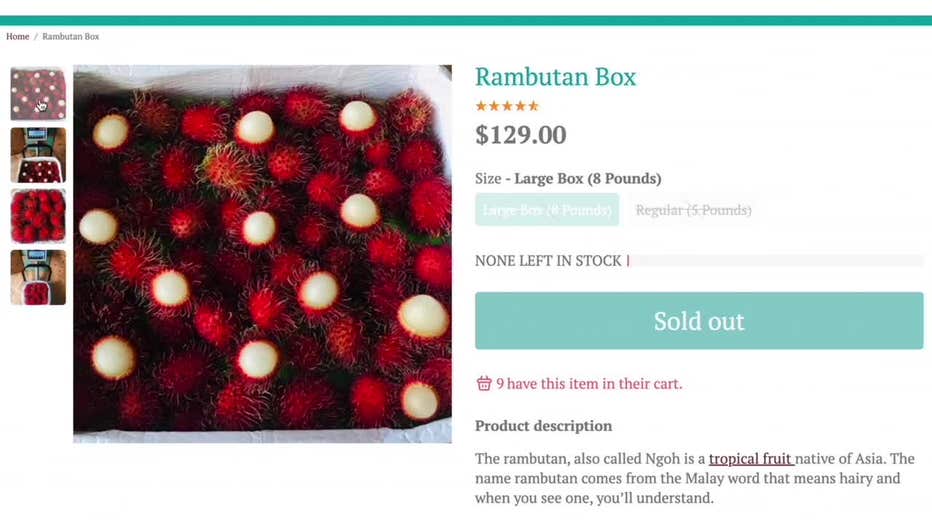
Task: Click the main rambutan product image
Action: [262, 254]
